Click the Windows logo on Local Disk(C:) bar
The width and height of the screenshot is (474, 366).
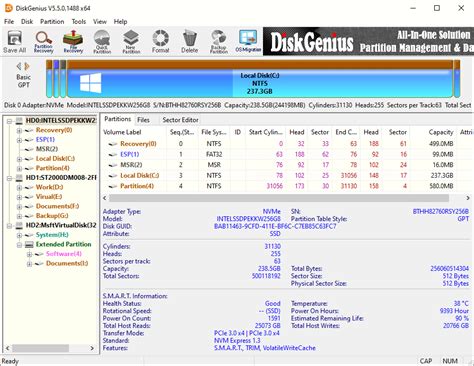point(91,83)
